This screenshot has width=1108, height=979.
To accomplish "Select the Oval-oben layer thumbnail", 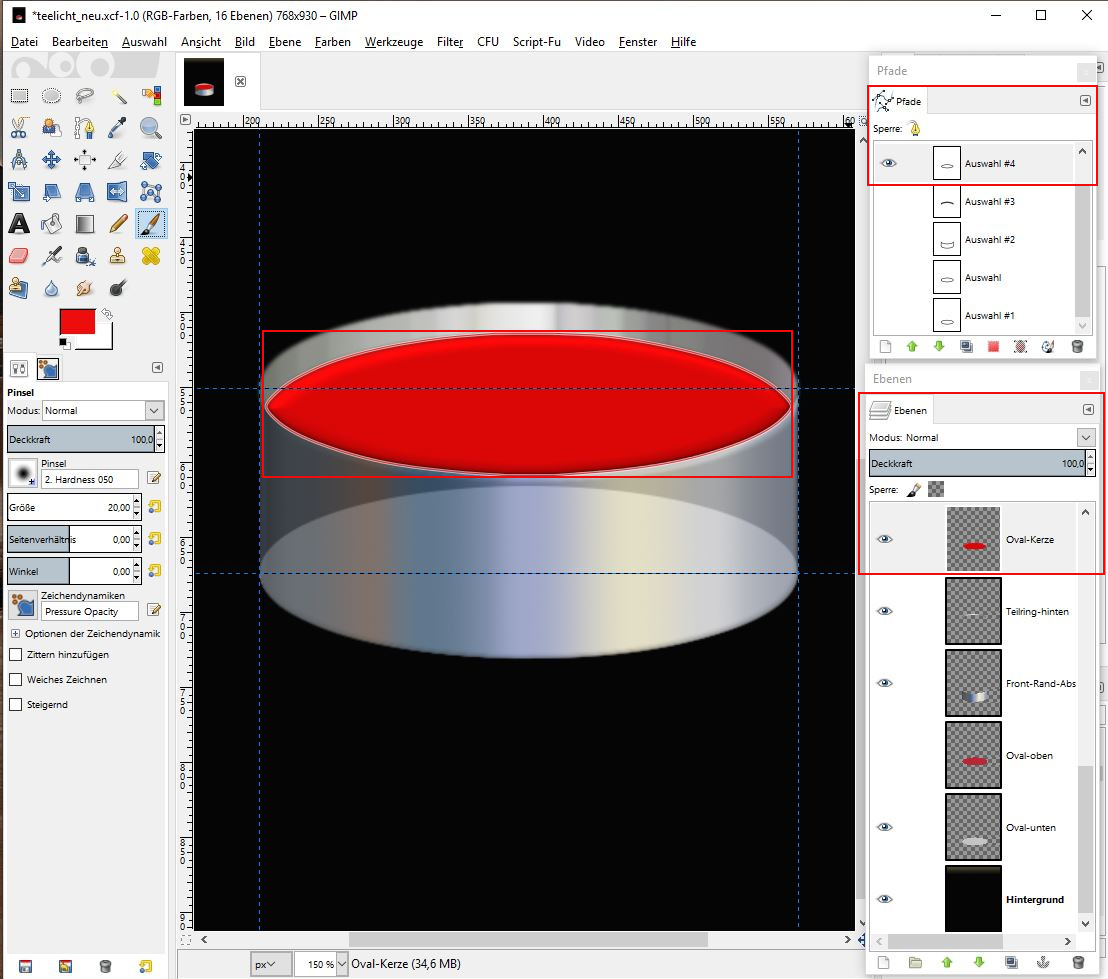I will click(x=973, y=756).
